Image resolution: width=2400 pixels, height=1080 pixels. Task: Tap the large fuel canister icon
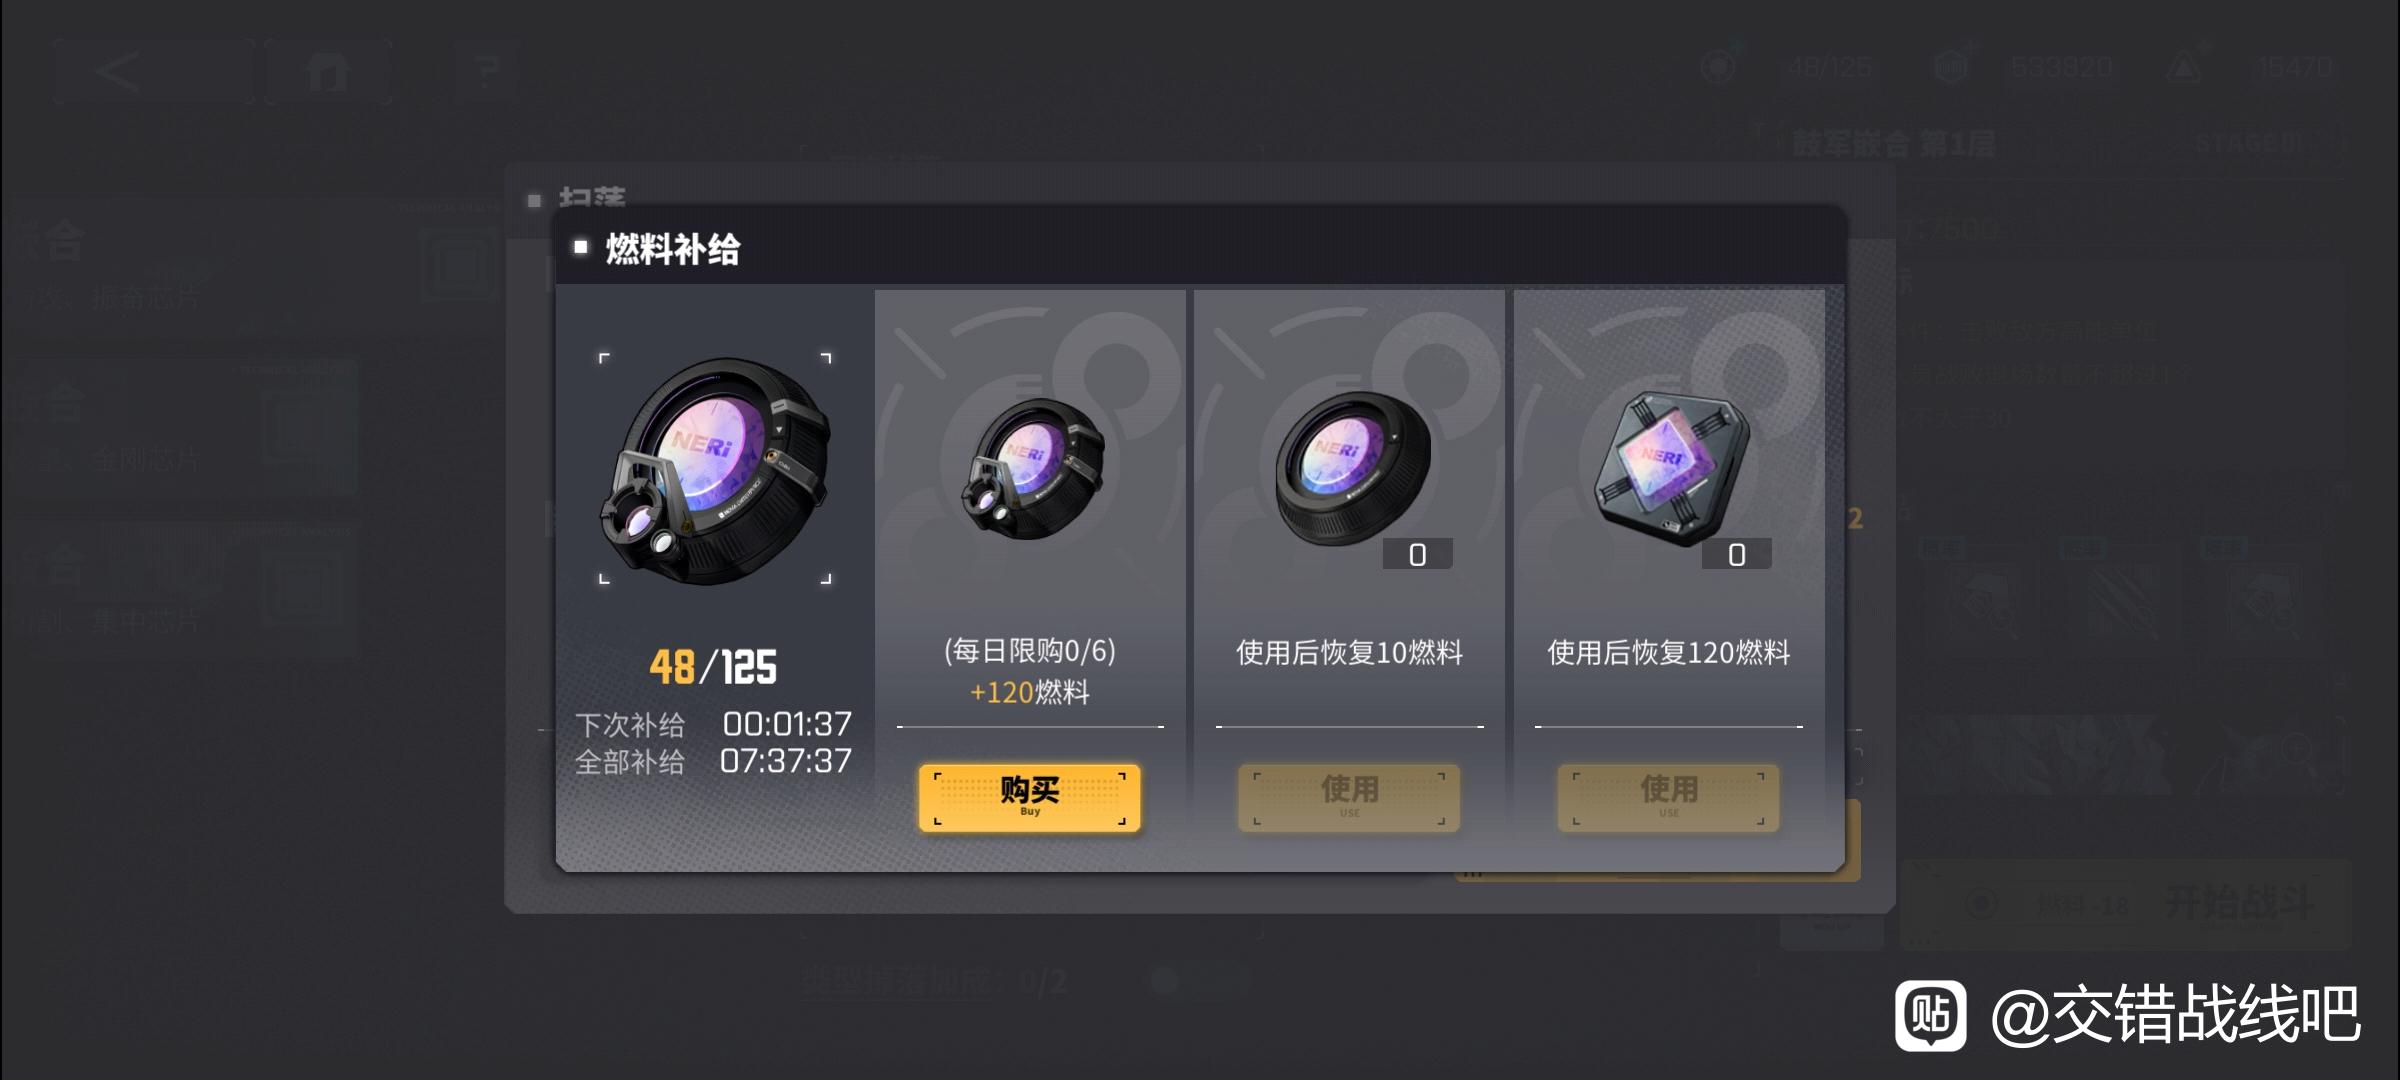pyautogui.click(x=715, y=469)
